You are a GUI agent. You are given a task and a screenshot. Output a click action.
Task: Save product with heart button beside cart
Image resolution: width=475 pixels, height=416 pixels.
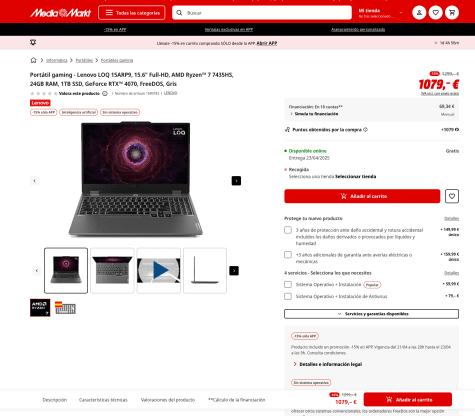coord(452,196)
